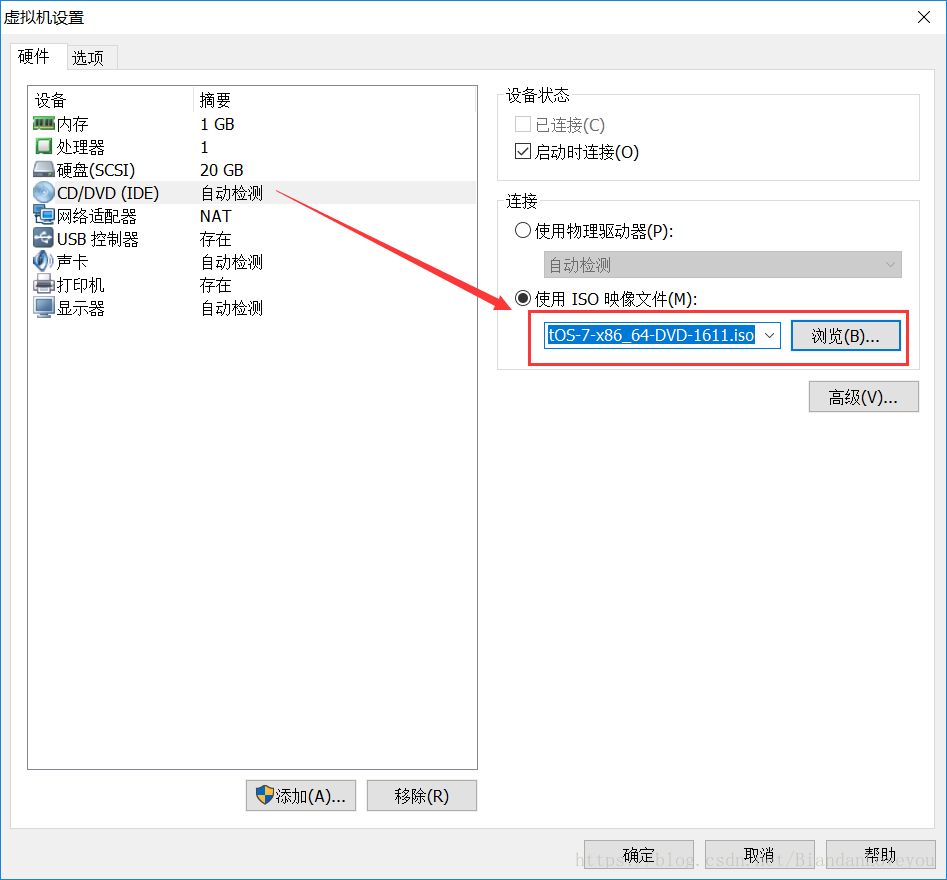Click the 浏览(B)... browse button

pos(846,336)
